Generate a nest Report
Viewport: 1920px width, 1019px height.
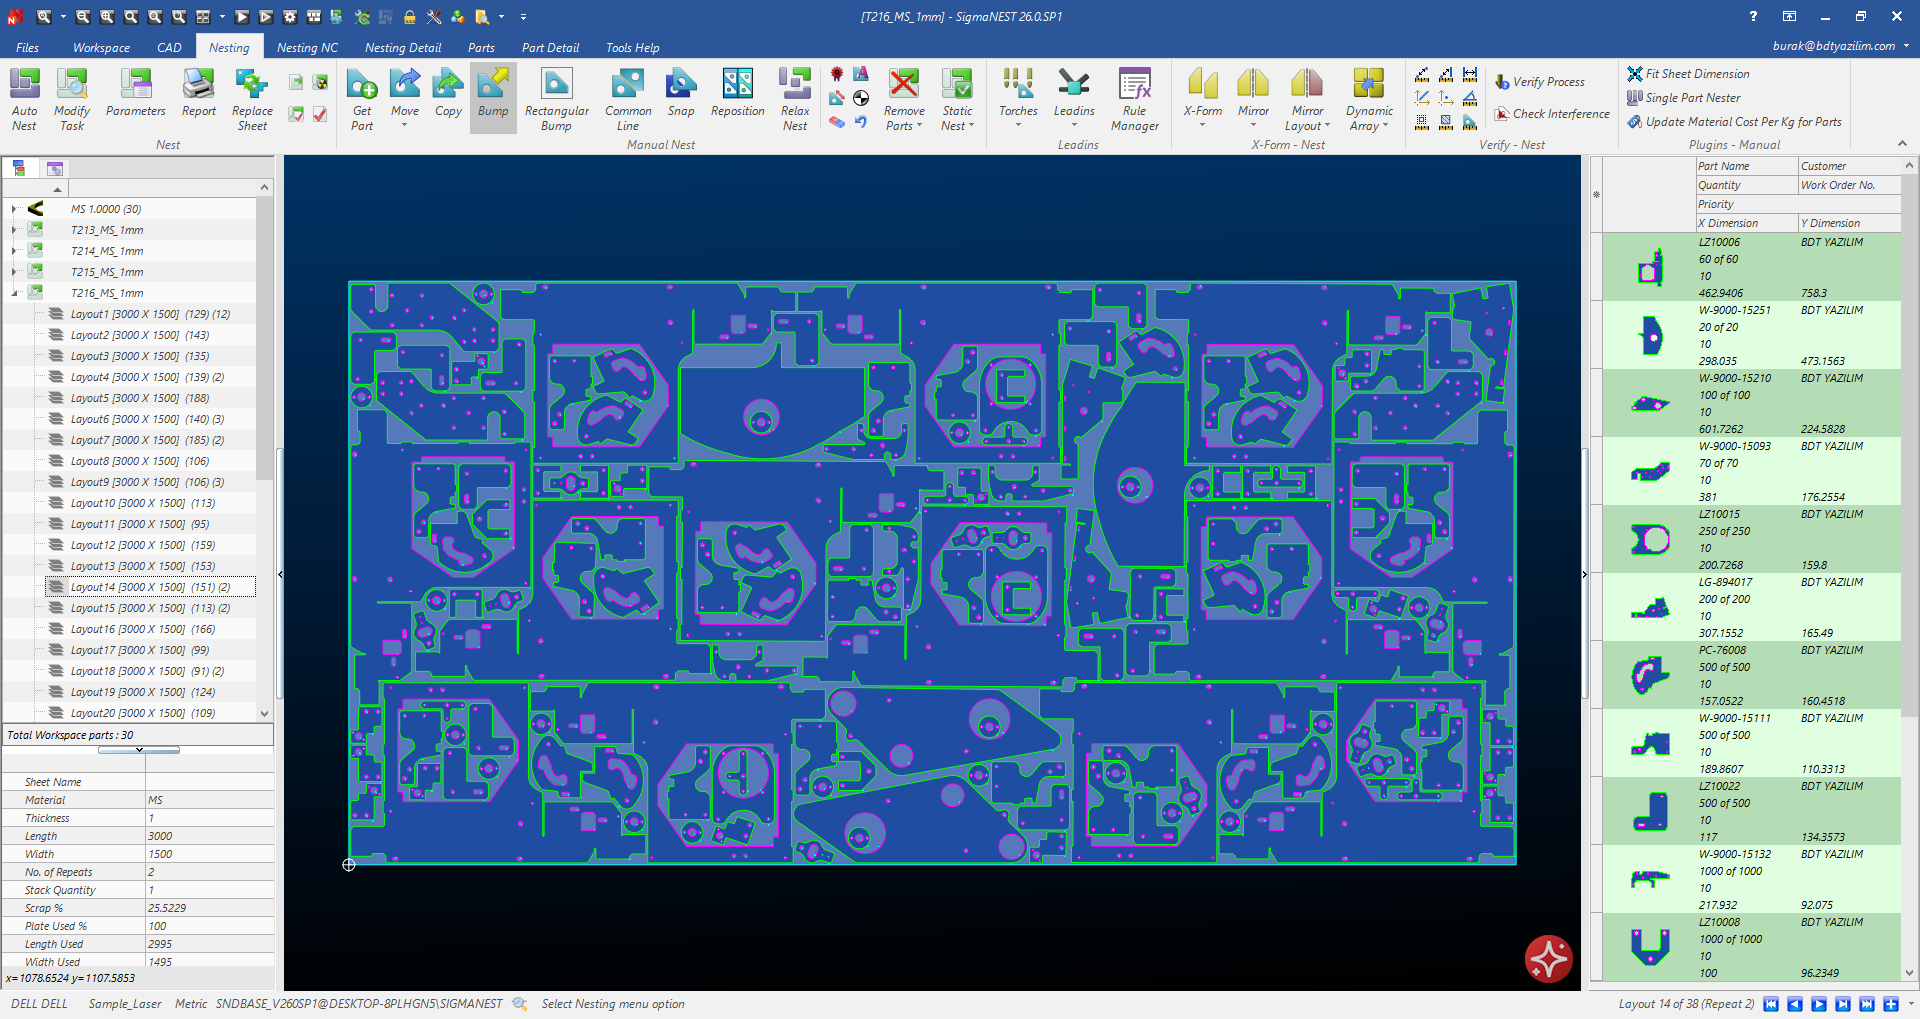click(199, 92)
